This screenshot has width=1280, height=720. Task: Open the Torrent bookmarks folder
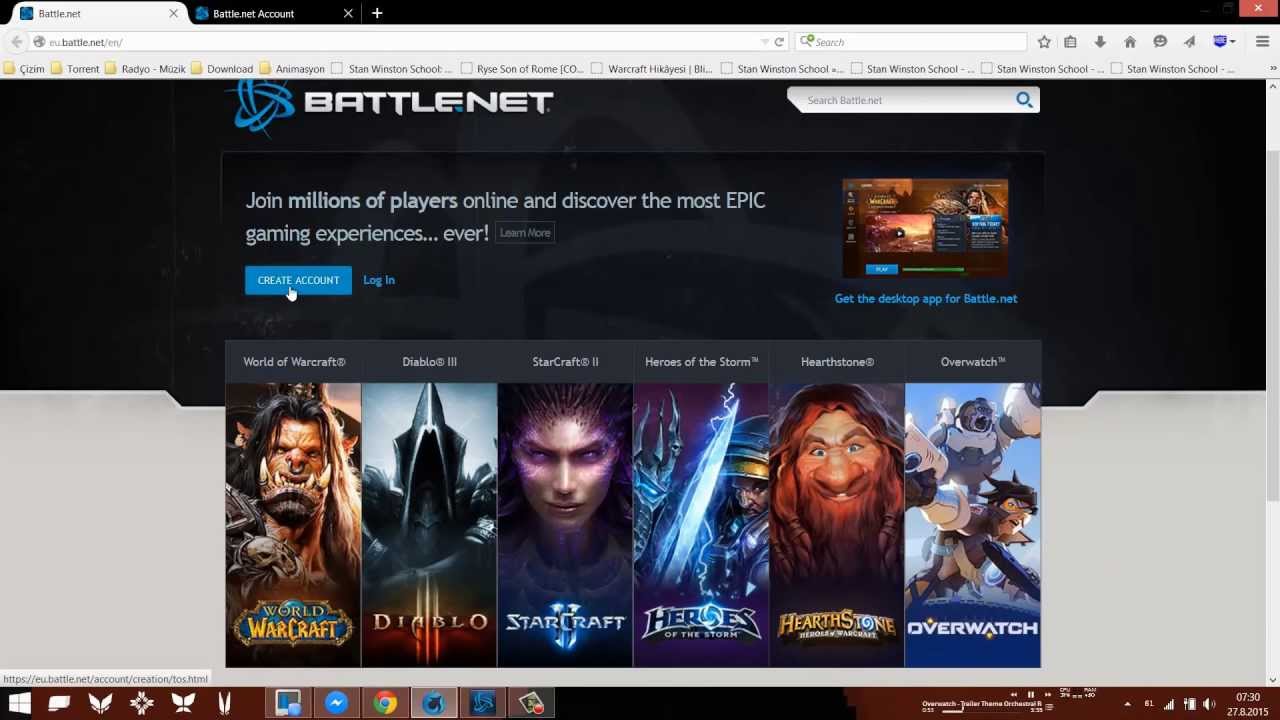(x=75, y=69)
